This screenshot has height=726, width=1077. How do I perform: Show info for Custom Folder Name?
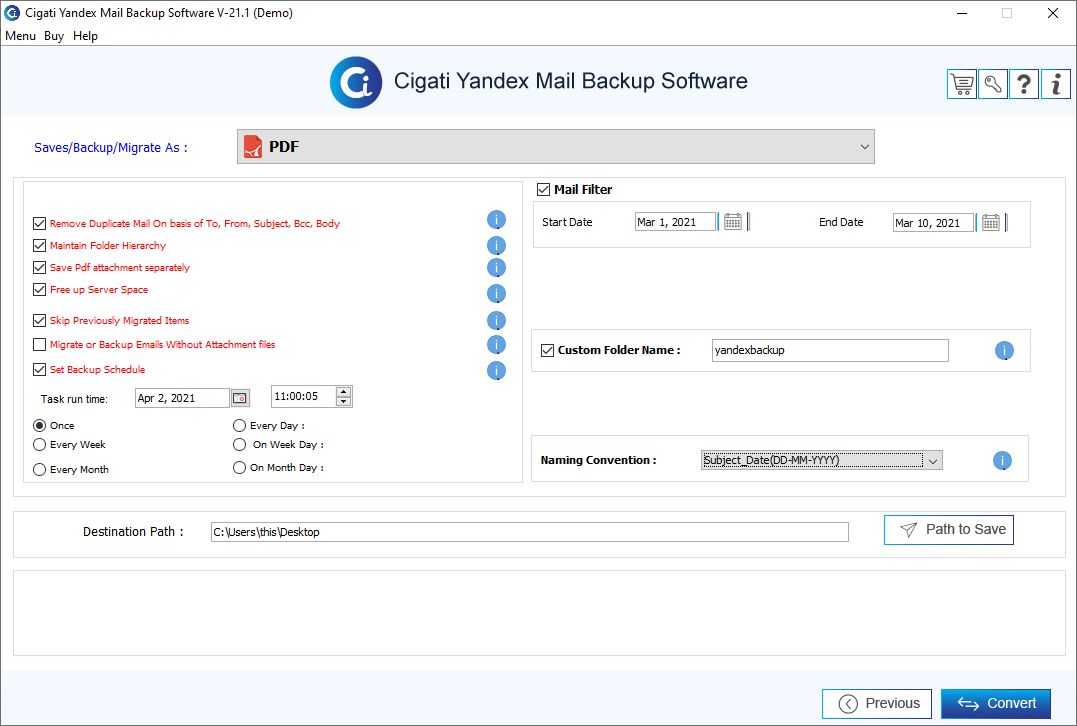[1004, 351]
